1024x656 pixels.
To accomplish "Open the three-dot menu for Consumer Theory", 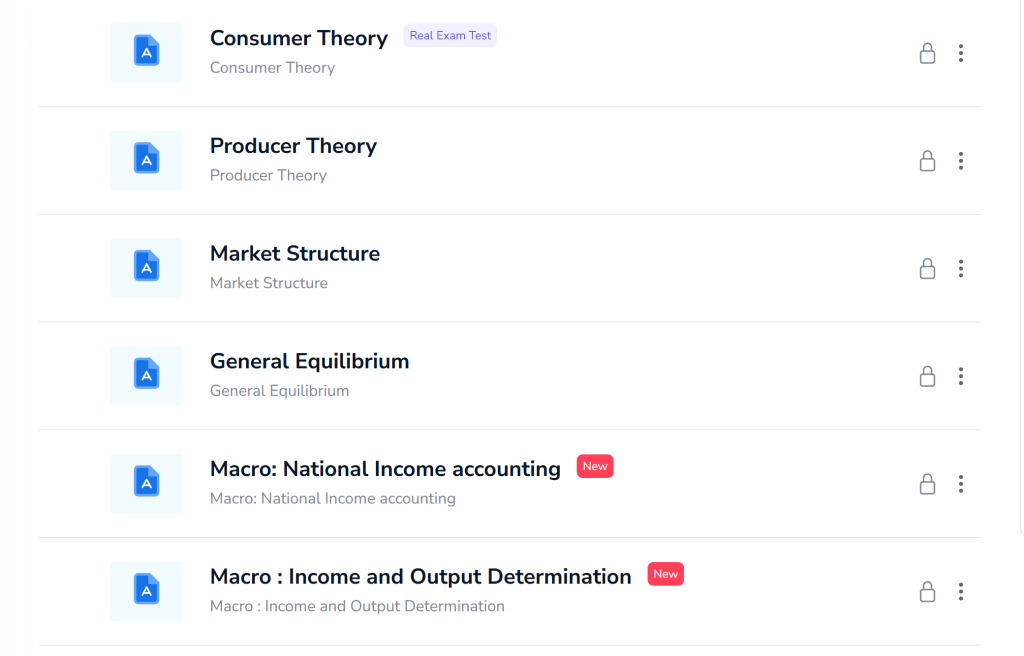I will pos(961,53).
